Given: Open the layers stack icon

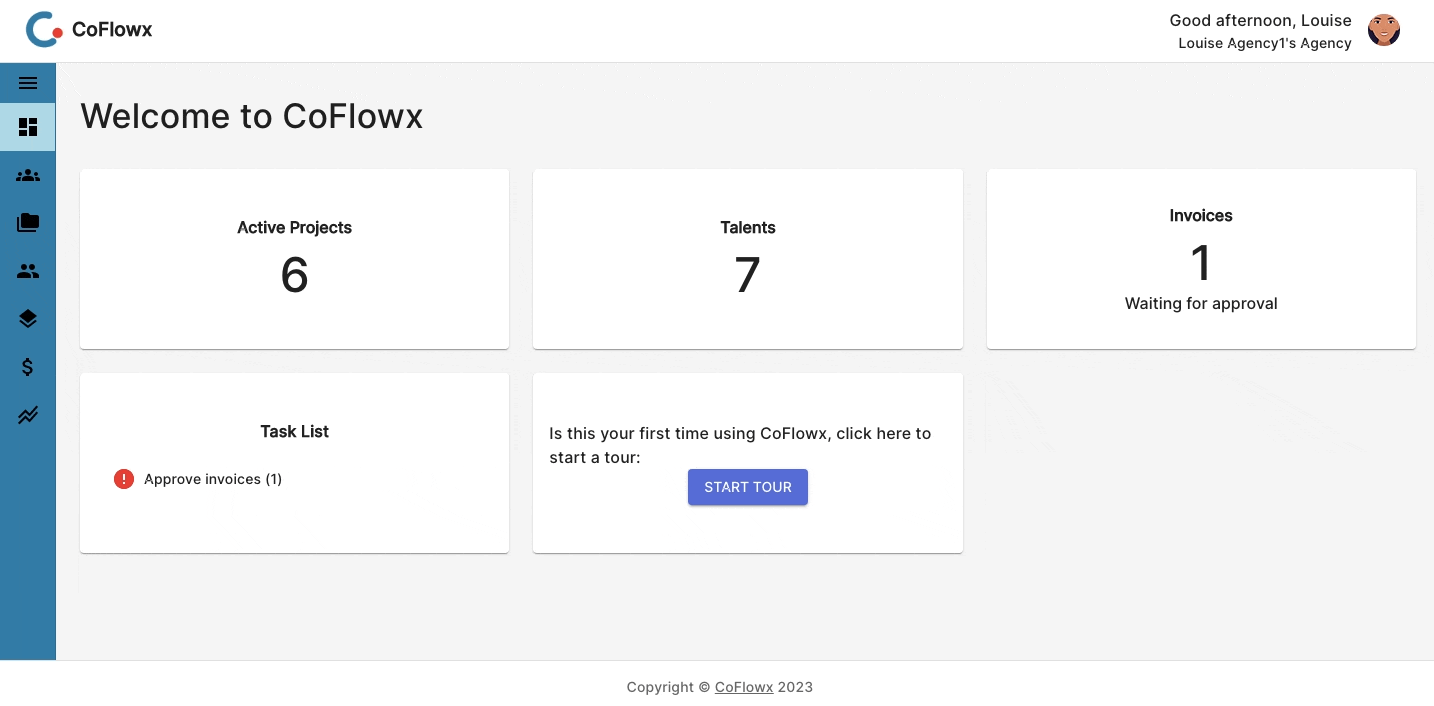Looking at the screenshot, I should [28, 319].
